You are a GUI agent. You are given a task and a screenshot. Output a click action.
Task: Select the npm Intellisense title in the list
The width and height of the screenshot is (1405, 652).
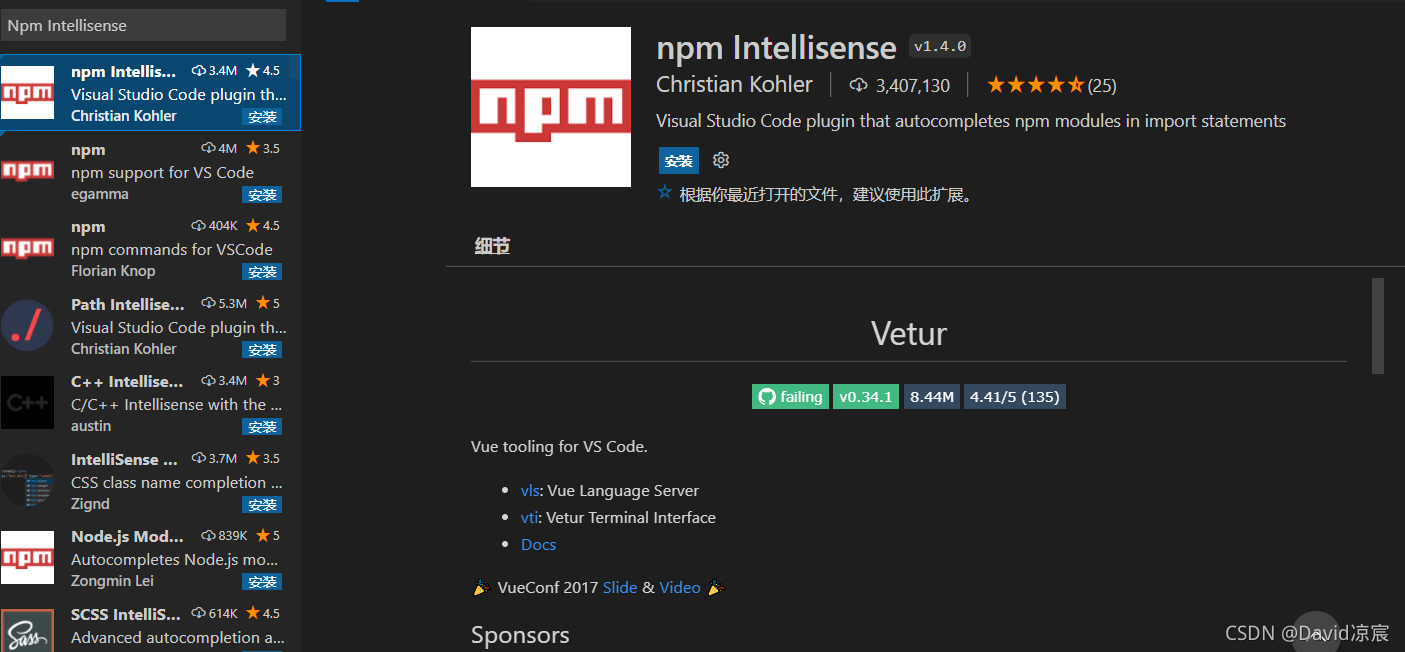123,72
